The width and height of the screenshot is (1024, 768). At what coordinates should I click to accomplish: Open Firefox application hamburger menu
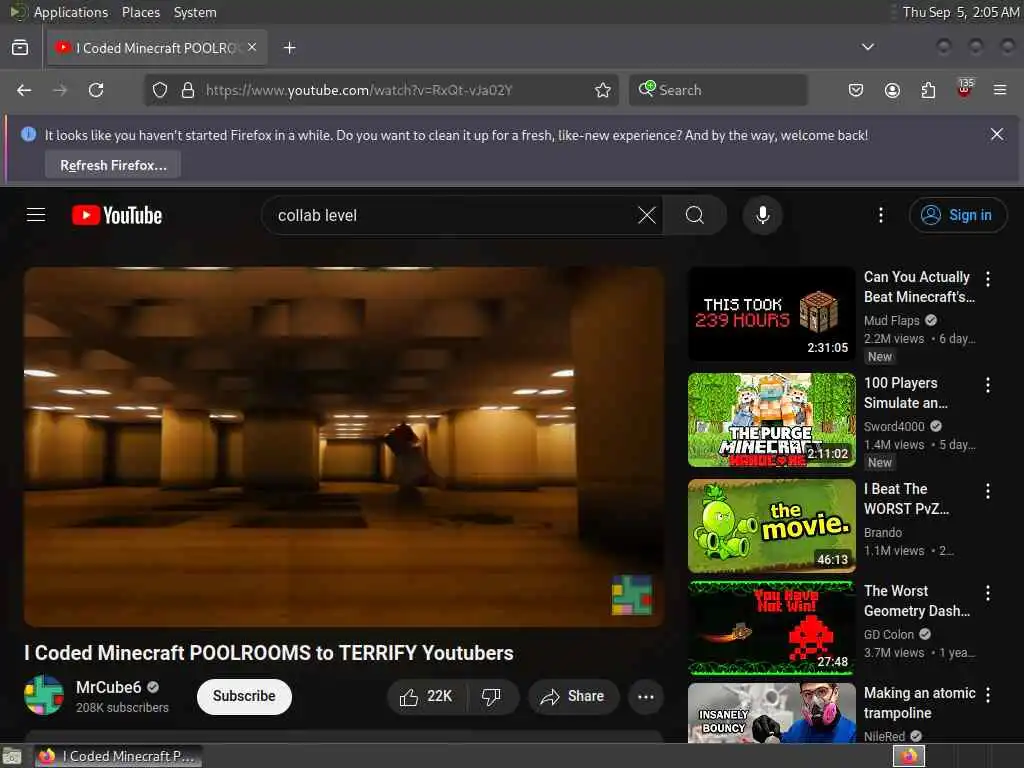pyautogui.click(x=1000, y=89)
